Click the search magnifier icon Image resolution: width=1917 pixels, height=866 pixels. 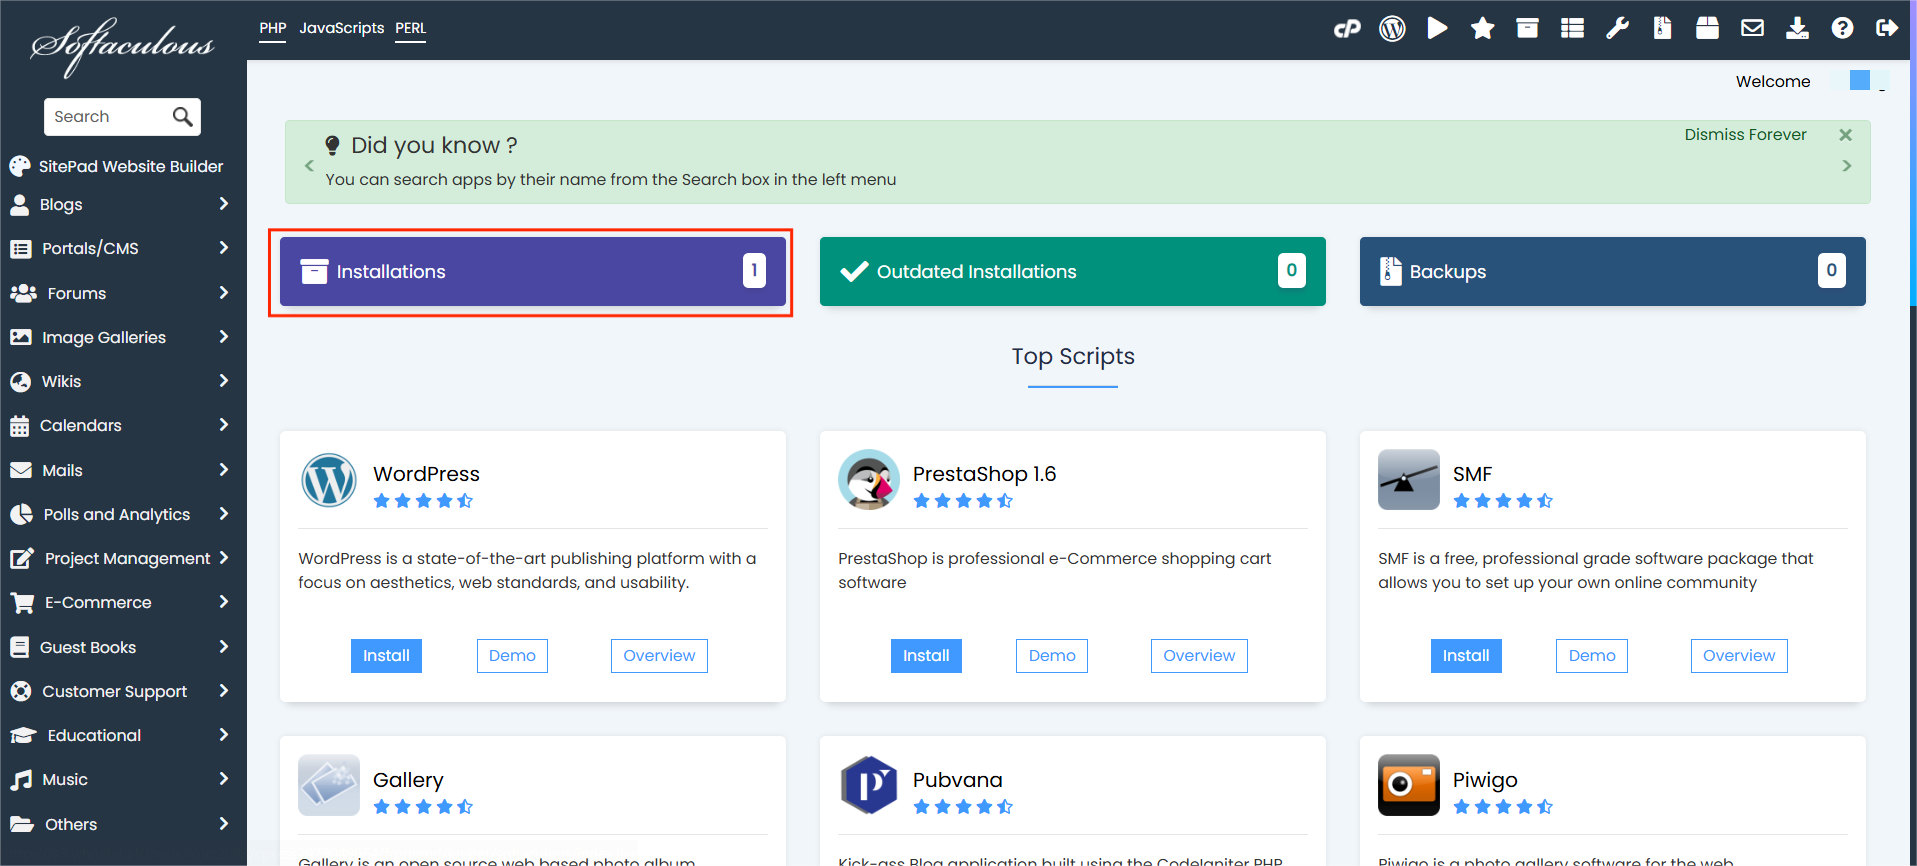tap(182, 117)
